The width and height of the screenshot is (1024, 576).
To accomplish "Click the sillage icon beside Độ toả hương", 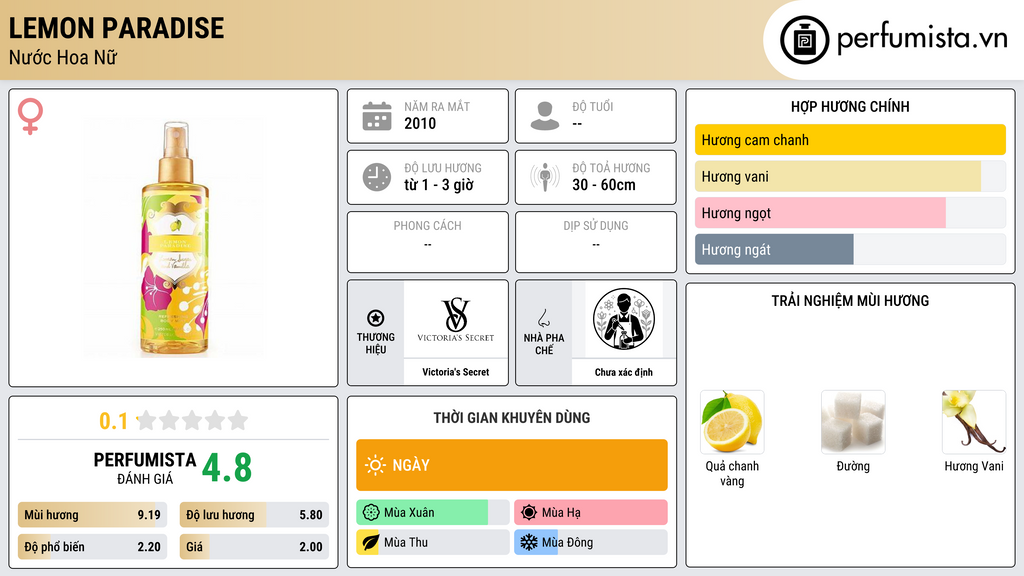I will click(545, 177).
